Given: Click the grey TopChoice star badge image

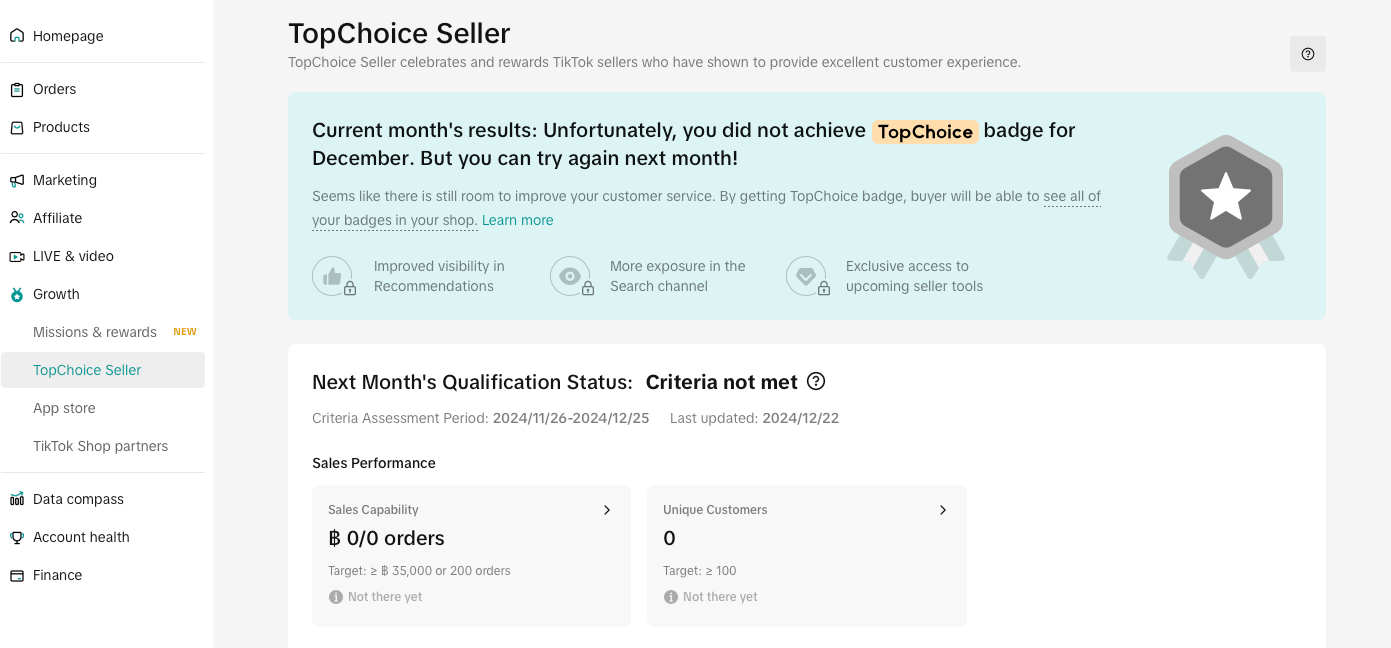Looking at the screenshot, I should click(x=1225, y=202).
